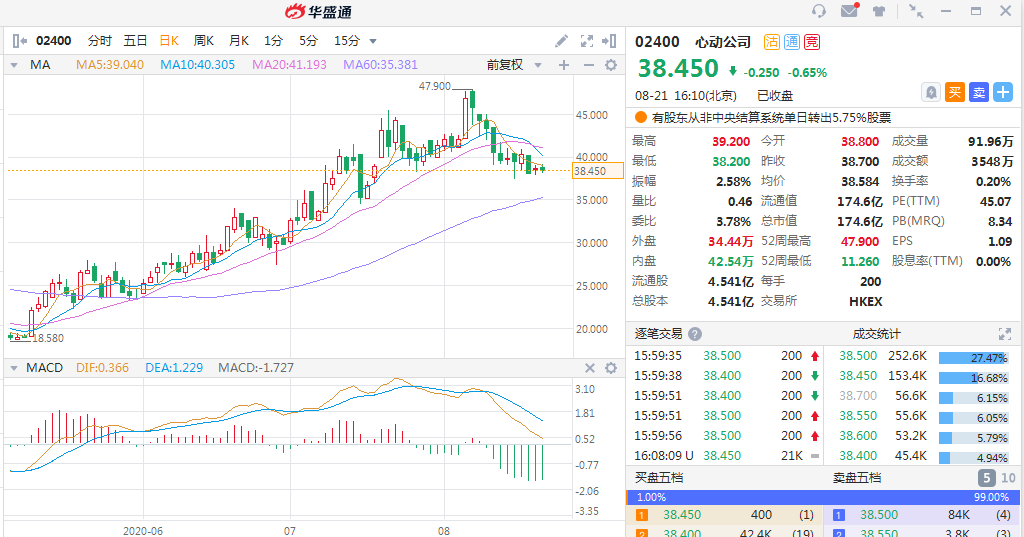The image size is (1024, 537).
Task: Switch to 分时 intraday chart
Action: click(100, 41)
